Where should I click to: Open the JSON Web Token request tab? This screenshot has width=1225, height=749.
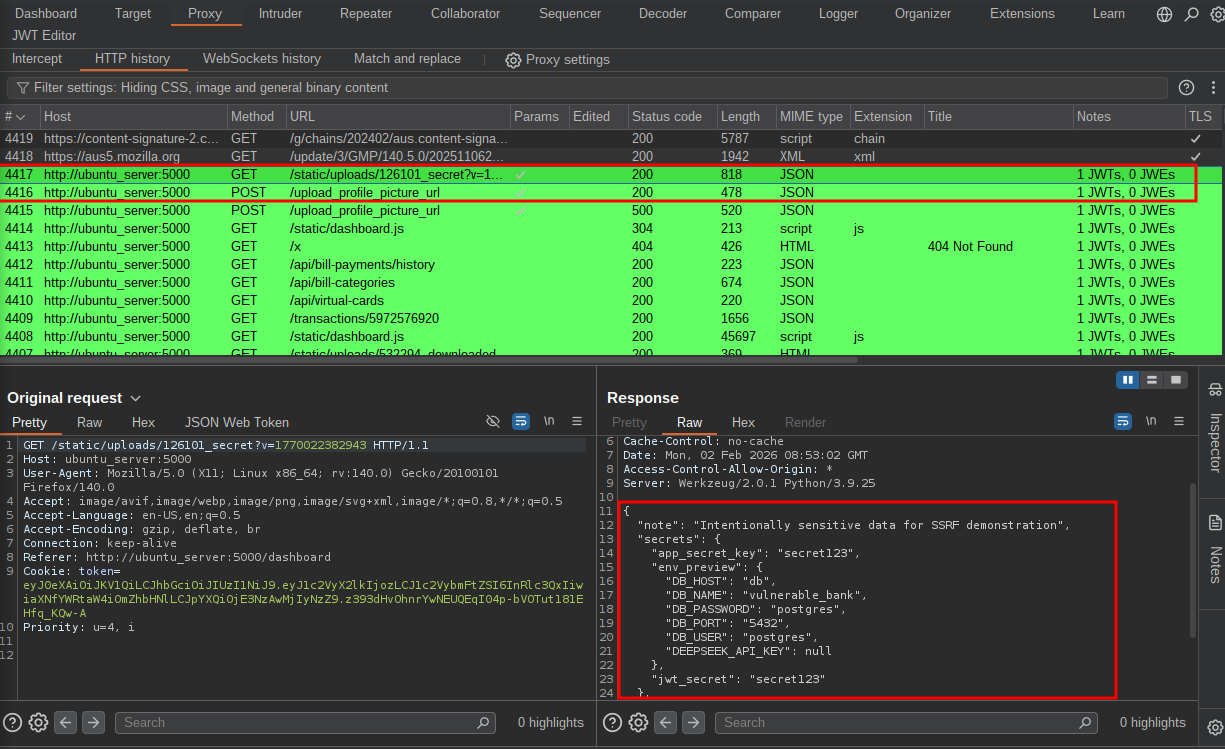[236, 422]
